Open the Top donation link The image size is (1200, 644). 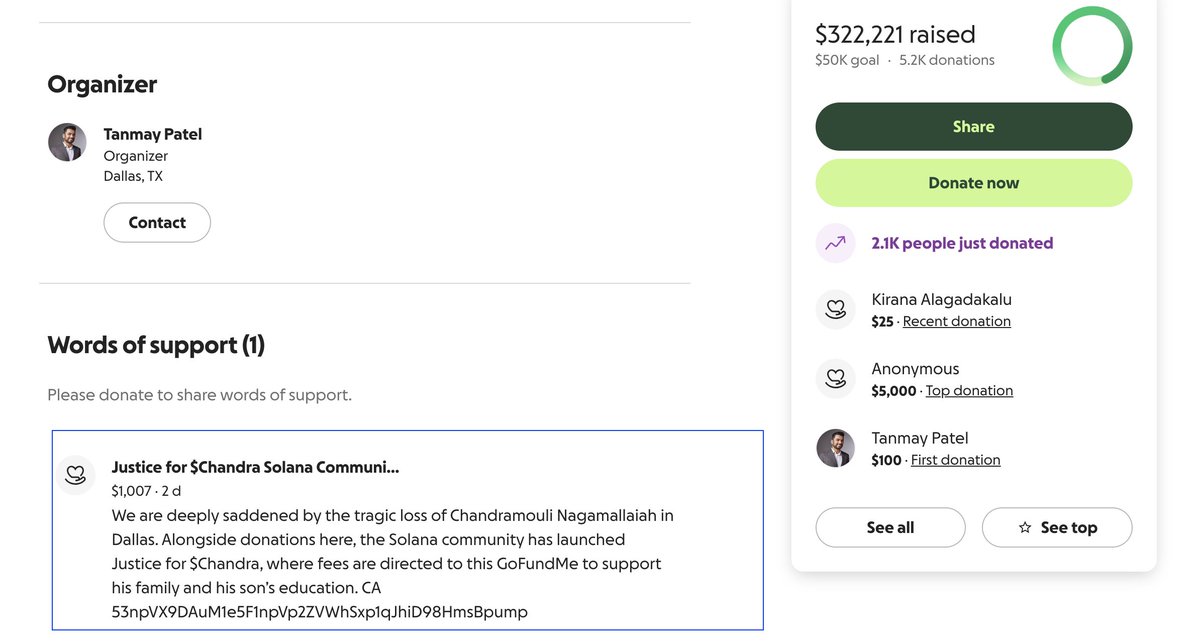coord(969,391)
